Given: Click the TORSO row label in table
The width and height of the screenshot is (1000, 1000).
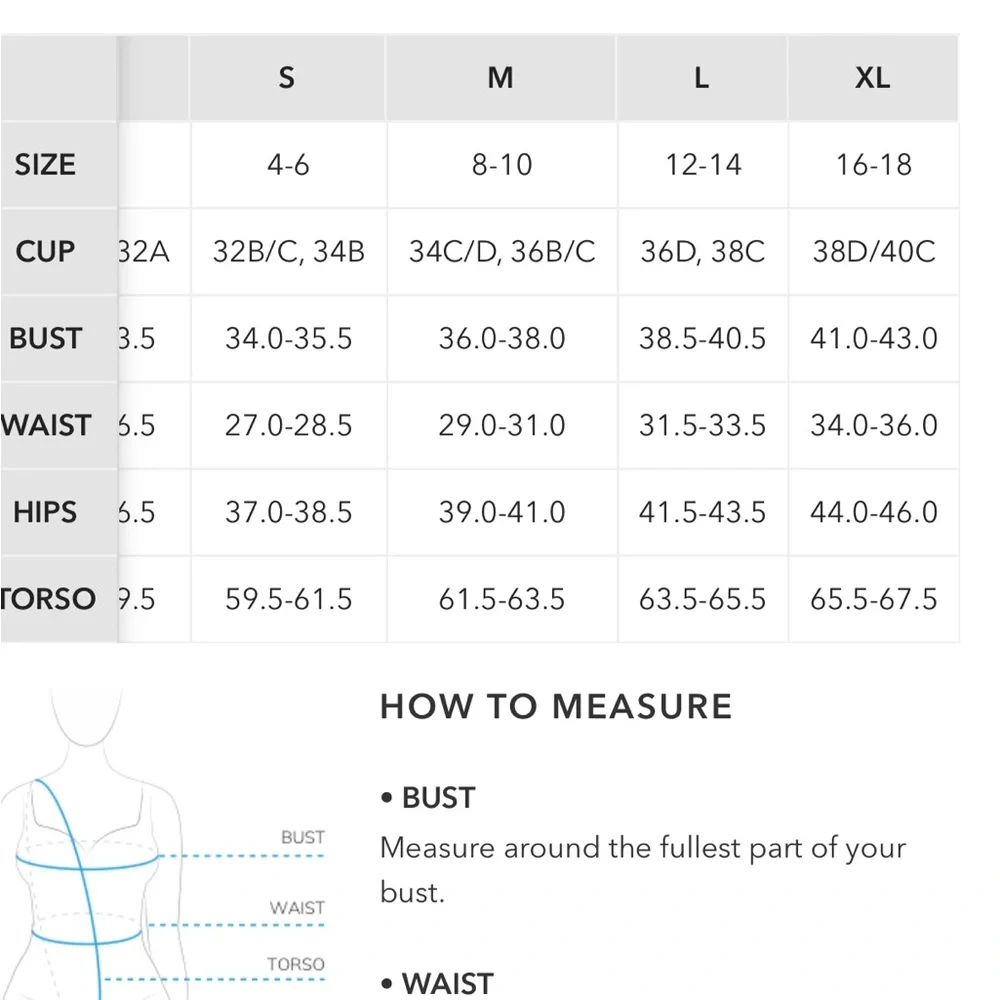Looking at the screenshot, I should coord(50,599).
